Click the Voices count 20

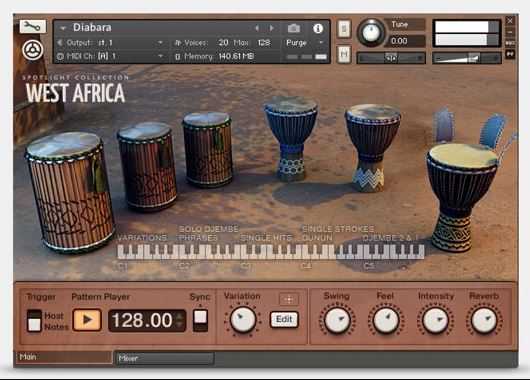pos(223,43)
